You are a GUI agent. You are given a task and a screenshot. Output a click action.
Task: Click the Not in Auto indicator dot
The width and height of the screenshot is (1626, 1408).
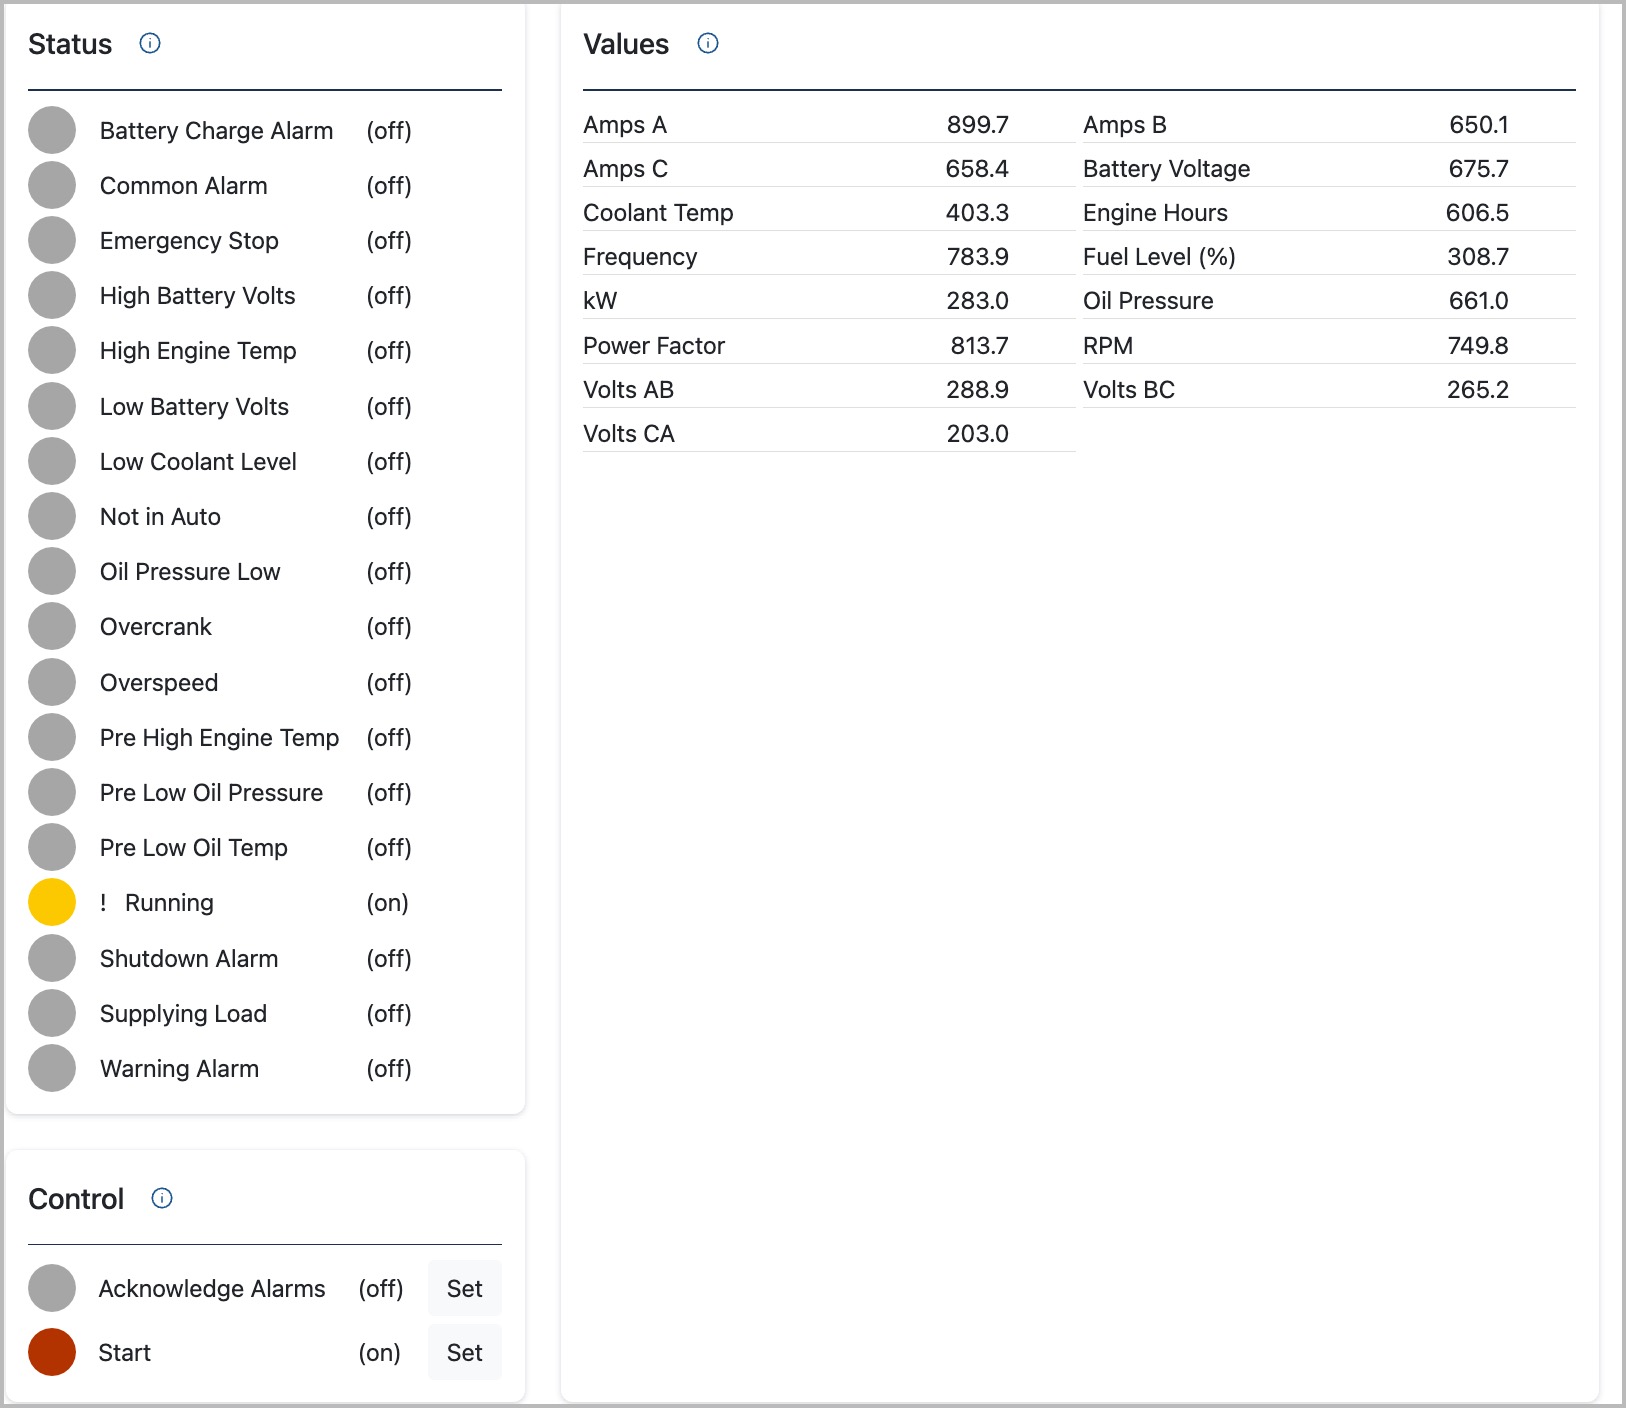(52, 516)
